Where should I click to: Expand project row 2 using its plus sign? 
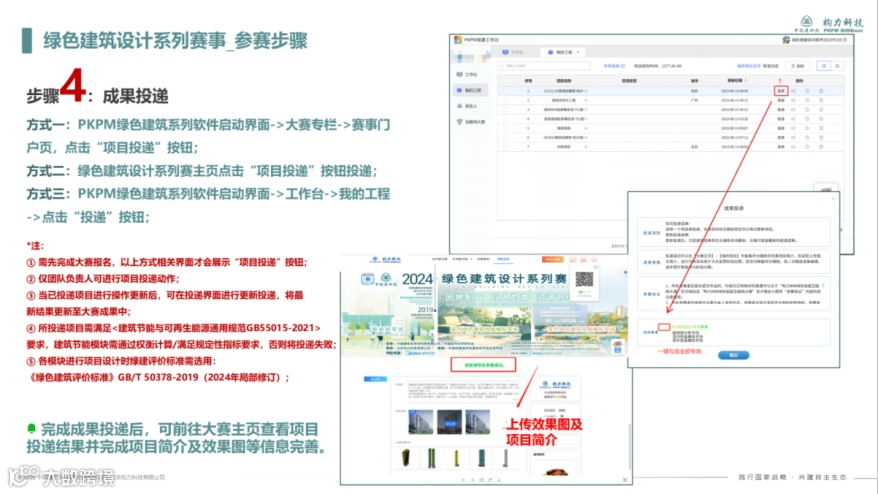tap(586, 100)
